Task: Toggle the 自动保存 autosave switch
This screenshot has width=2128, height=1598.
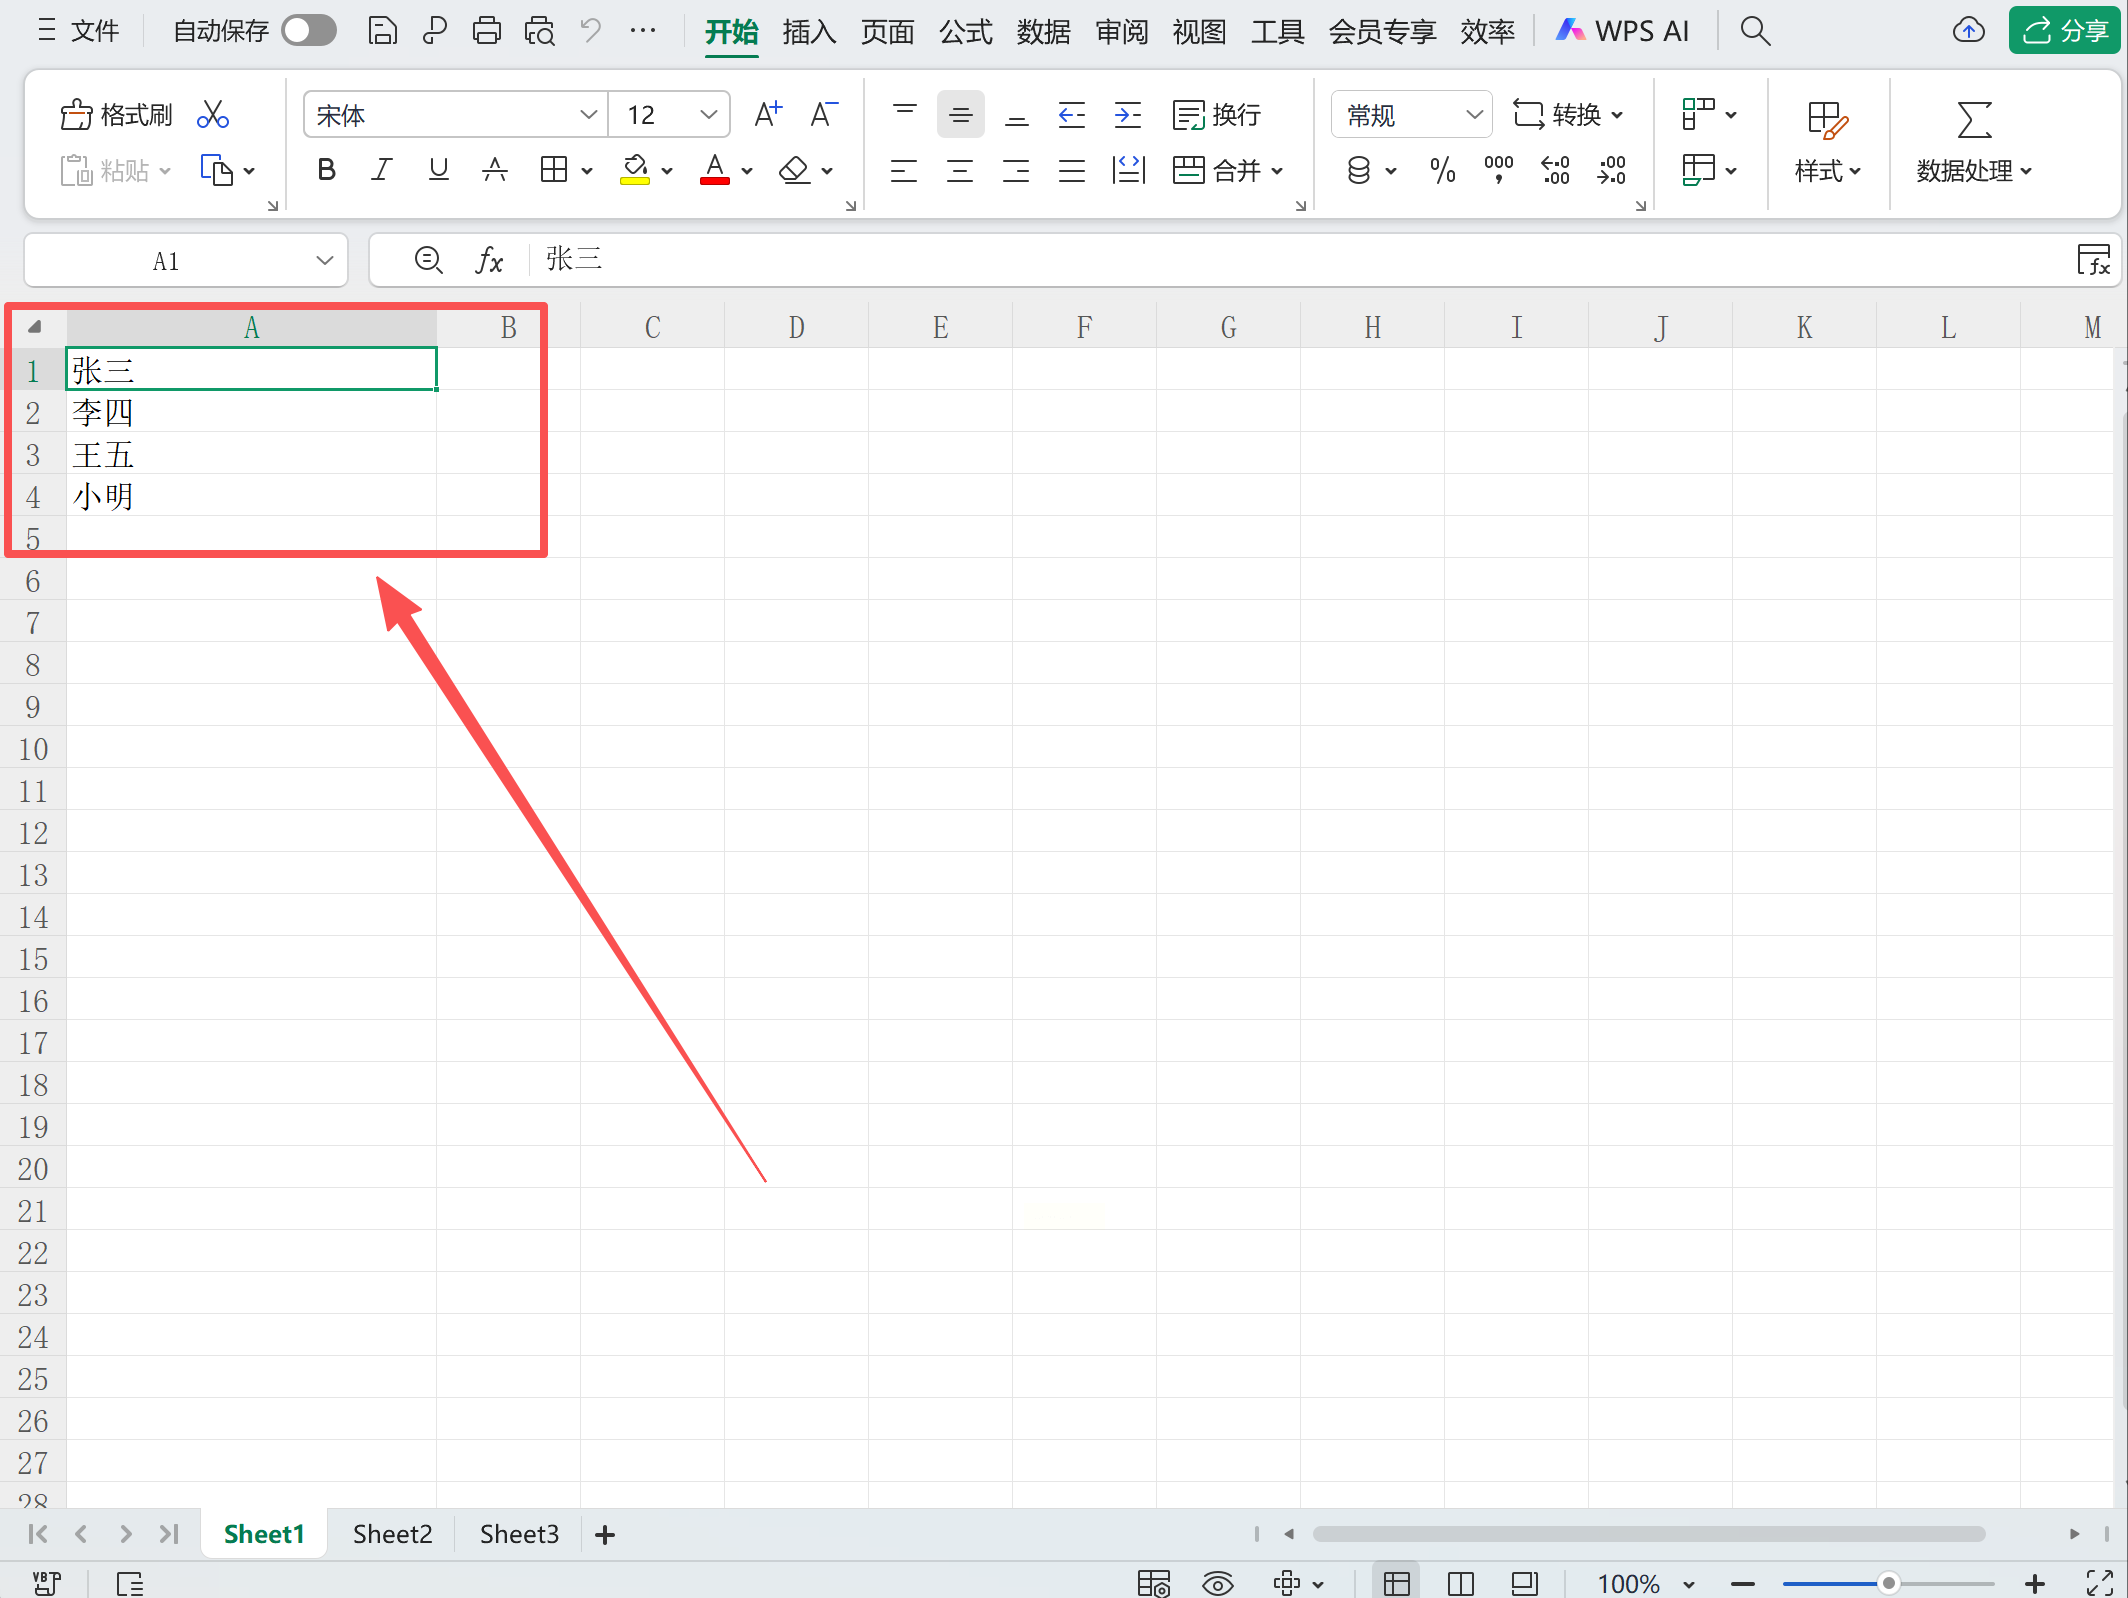Action: click(308, 31)
